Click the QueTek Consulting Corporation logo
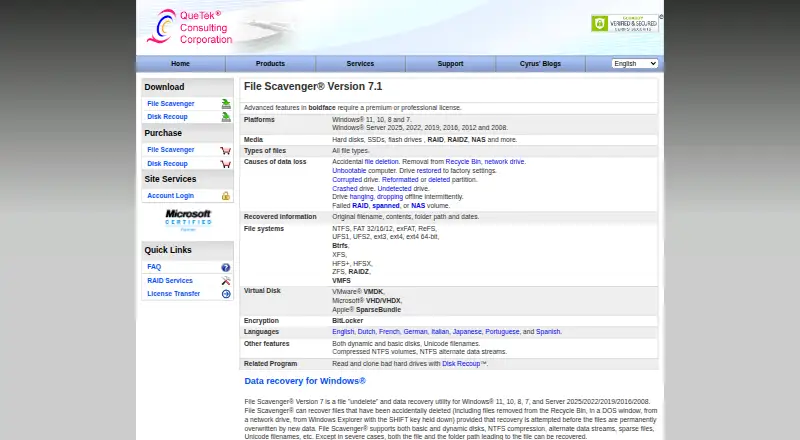This screenshot has width=800, height=440. (x=190, y=27)
